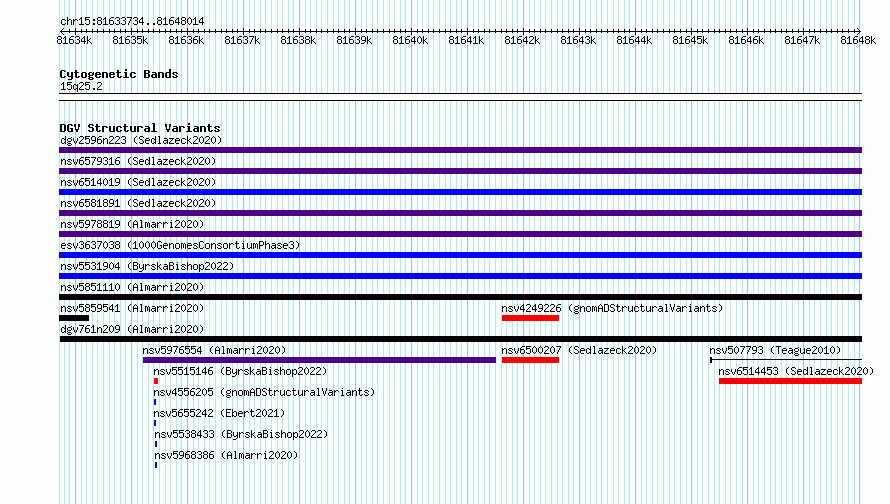Image resolution: width=890 pixels, height=504 pixels.
Task: Click nsv6500207 (Sedlazeck2020) label
Action: pos(579,350)
